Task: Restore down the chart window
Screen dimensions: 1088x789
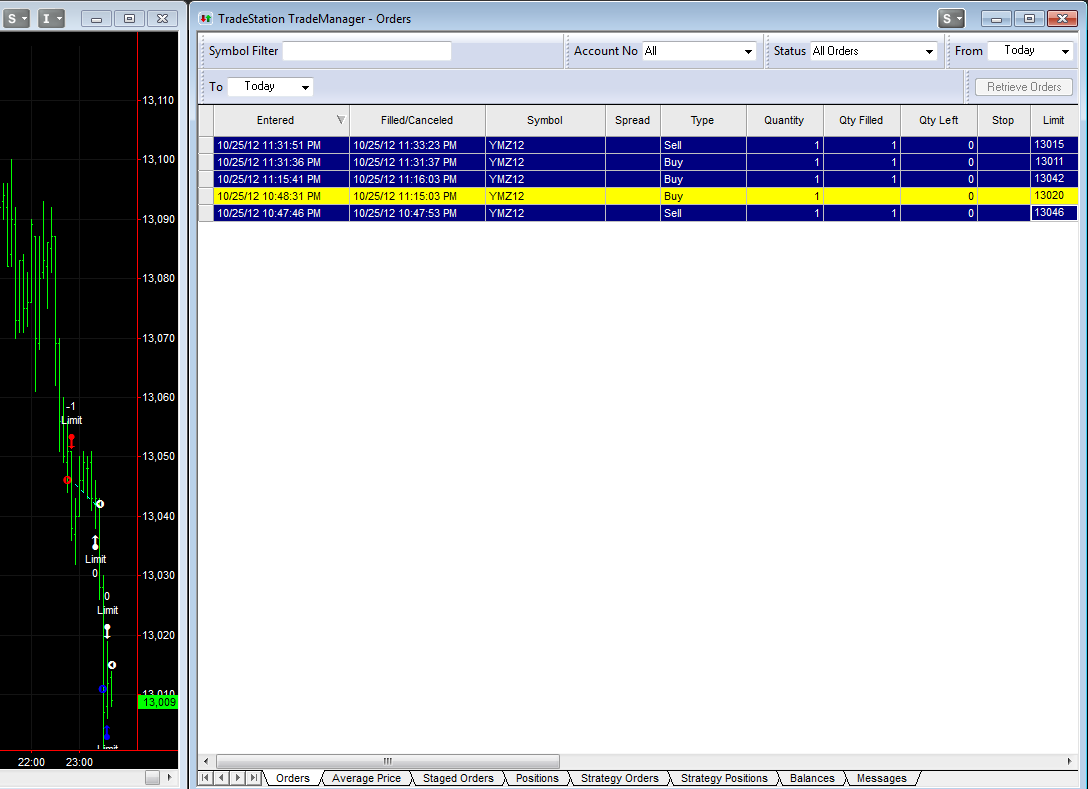Action: pyautogui.click(x=129, y=19)
